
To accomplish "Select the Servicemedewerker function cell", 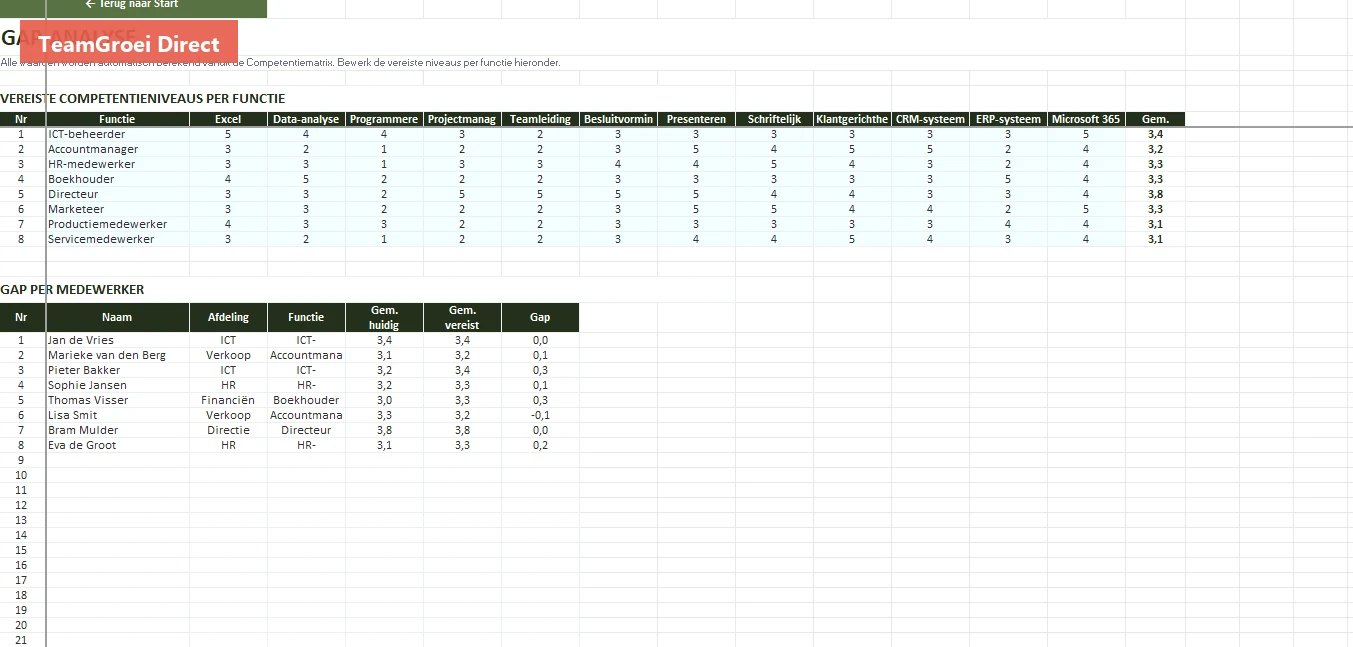I will point(118,239).
